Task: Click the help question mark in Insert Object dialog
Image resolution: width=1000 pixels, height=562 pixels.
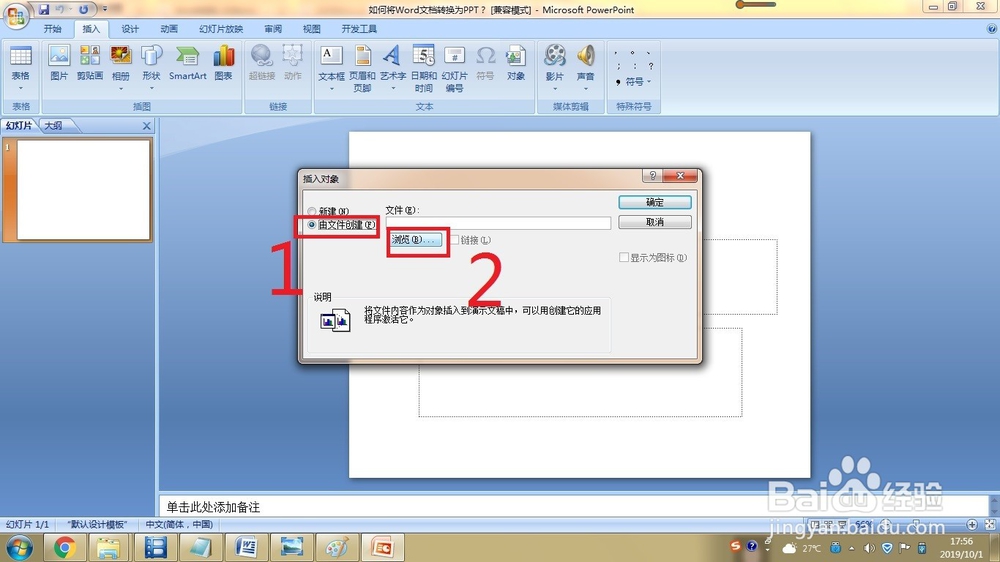Action: click(x=652, y=176)
